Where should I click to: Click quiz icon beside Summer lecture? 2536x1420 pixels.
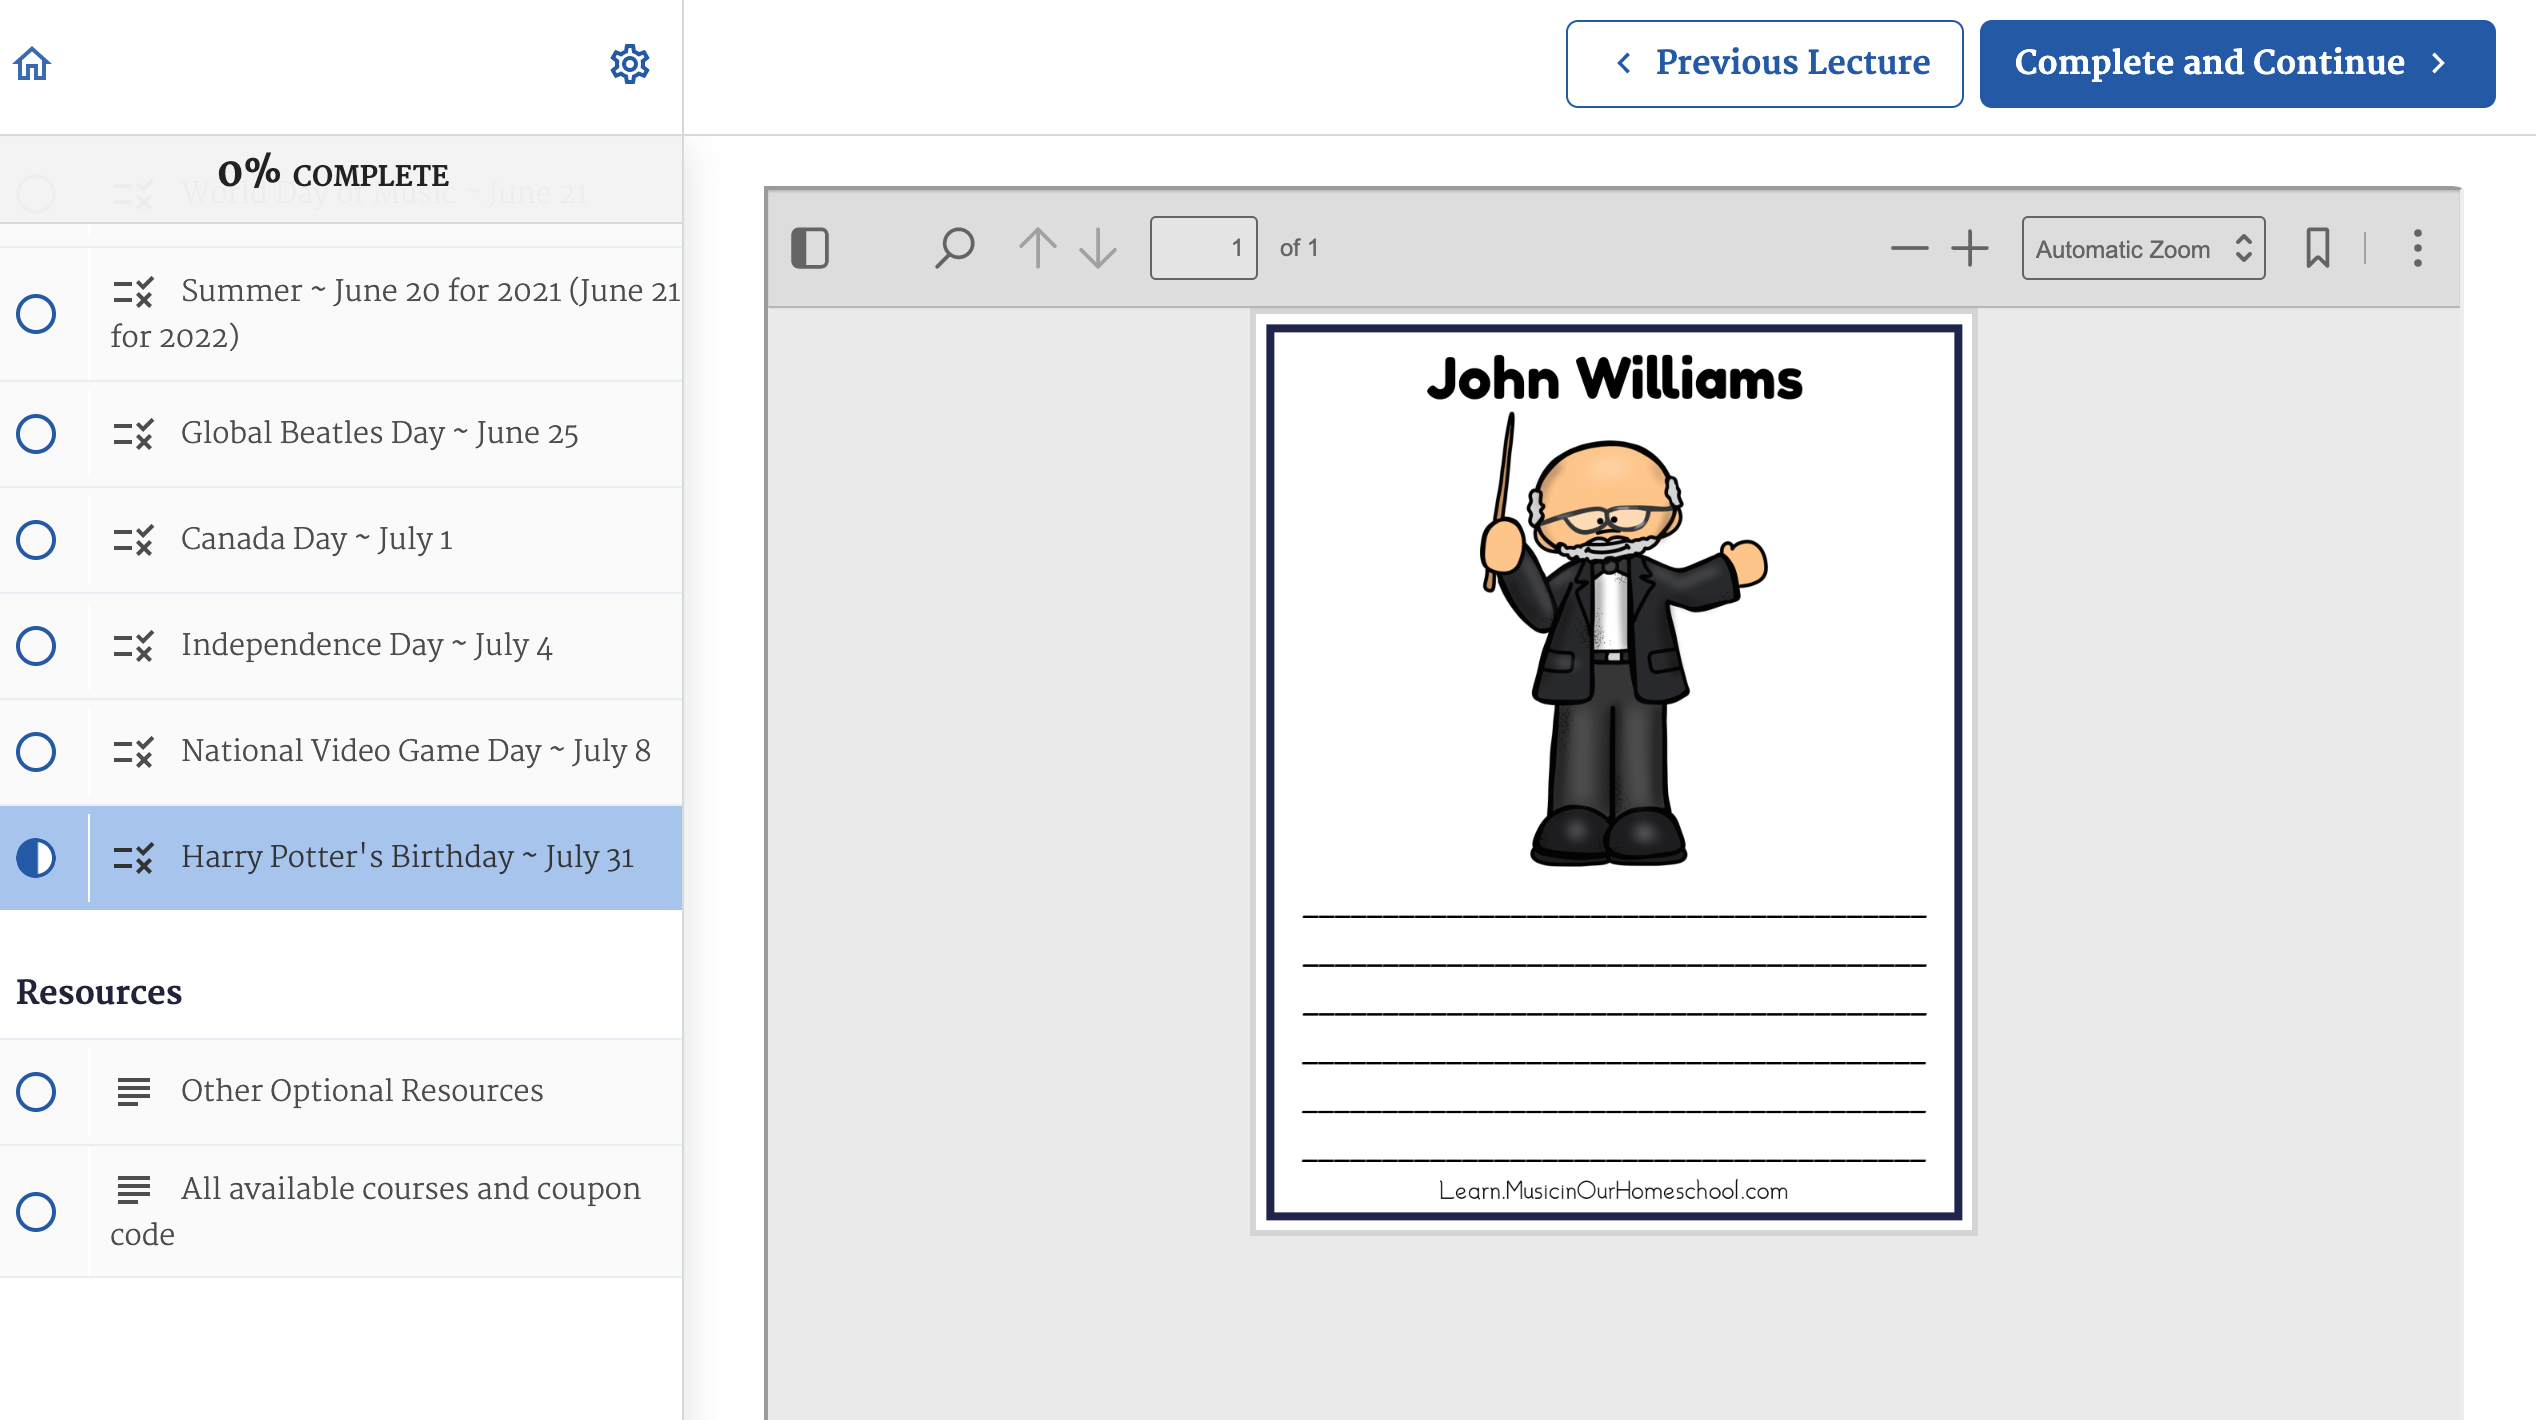pyautogui.click(x=133, y=292)
